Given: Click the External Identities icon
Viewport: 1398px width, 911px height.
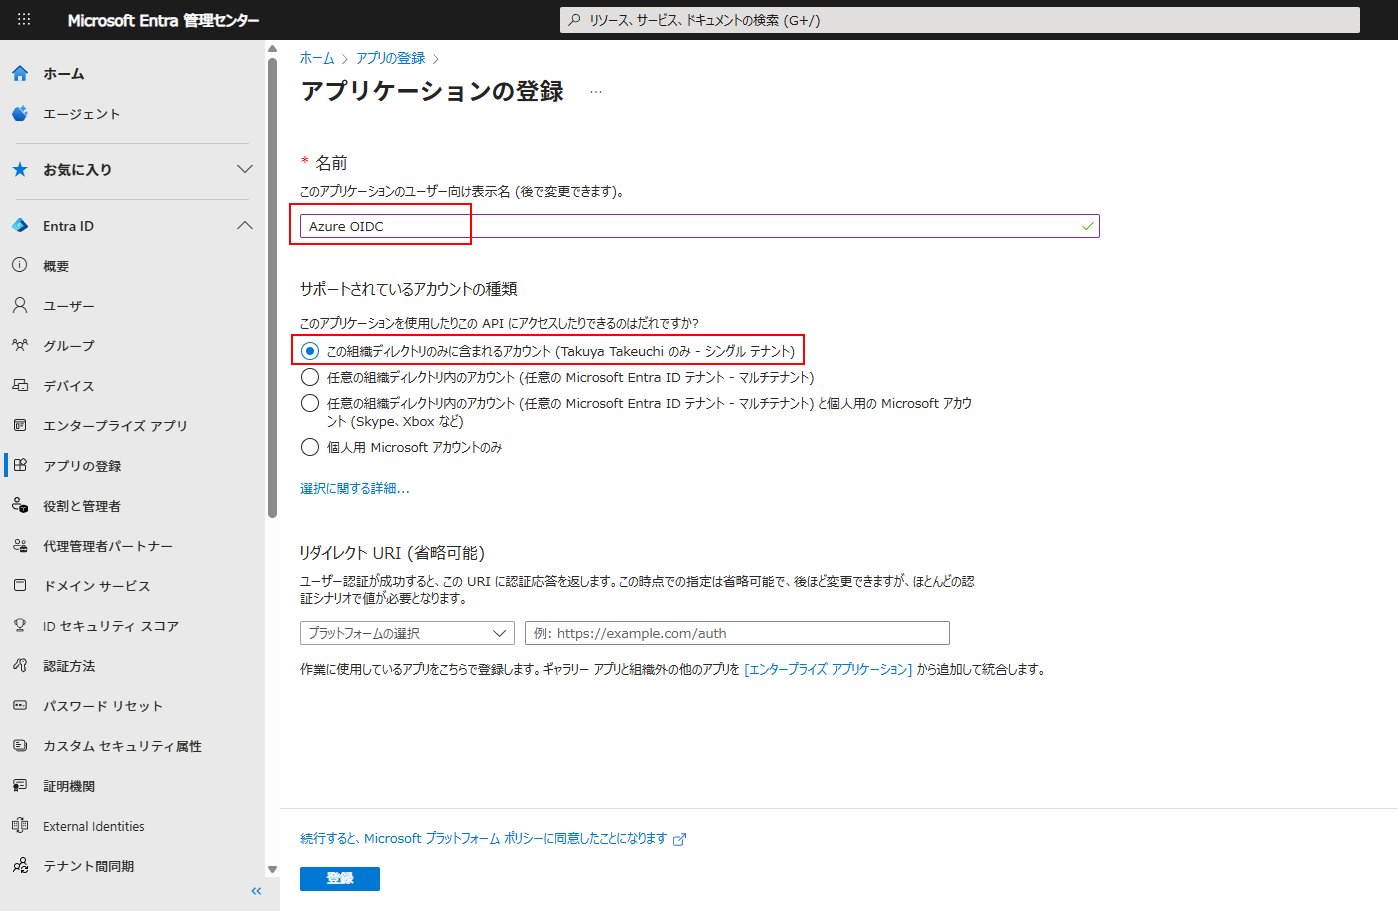Looking at the screenshot, I should (x=20, y=825).
